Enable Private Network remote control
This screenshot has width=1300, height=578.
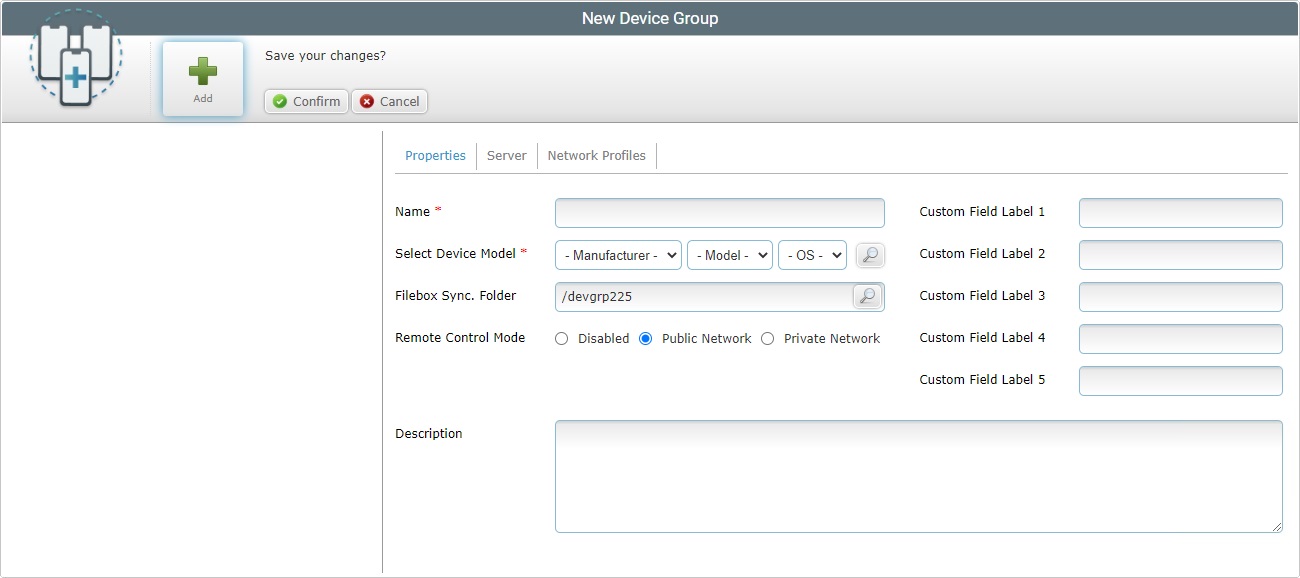pyautogui.click(x=767, y=338)
